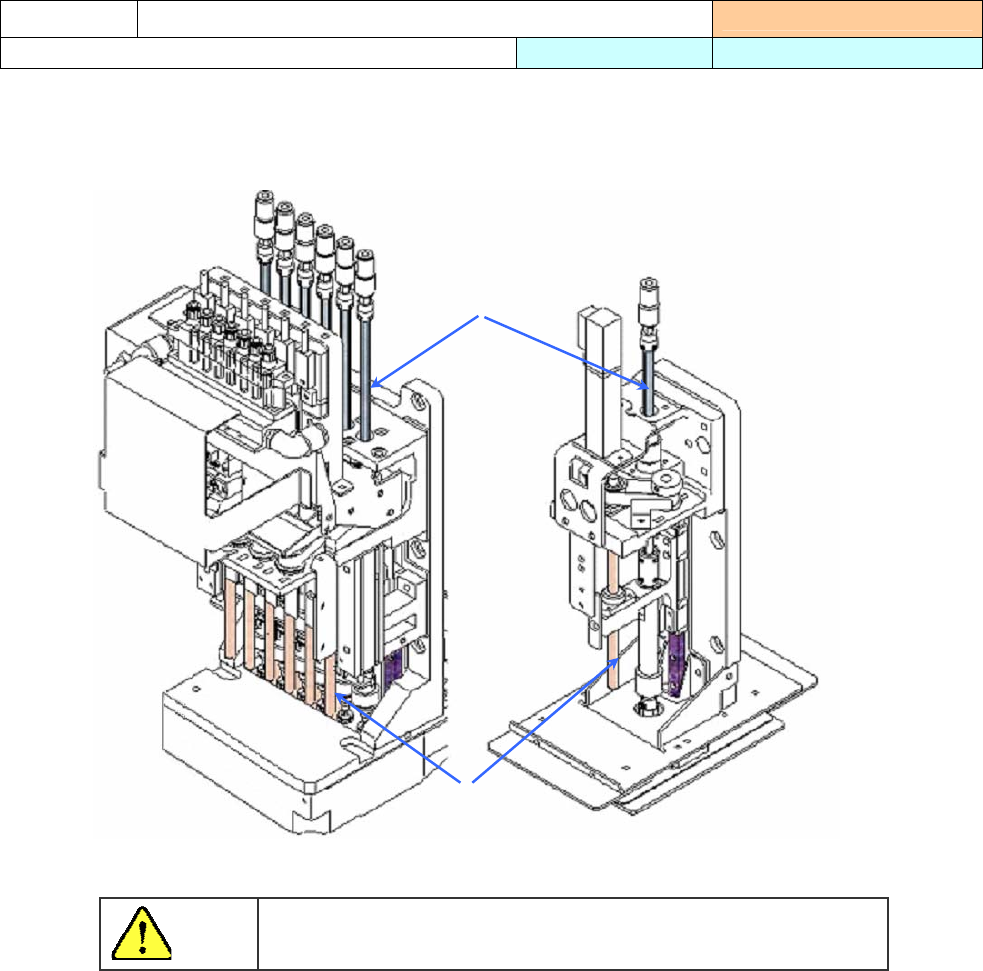Click the orange header cell
The image size is (983, 971).
[847, 19]
